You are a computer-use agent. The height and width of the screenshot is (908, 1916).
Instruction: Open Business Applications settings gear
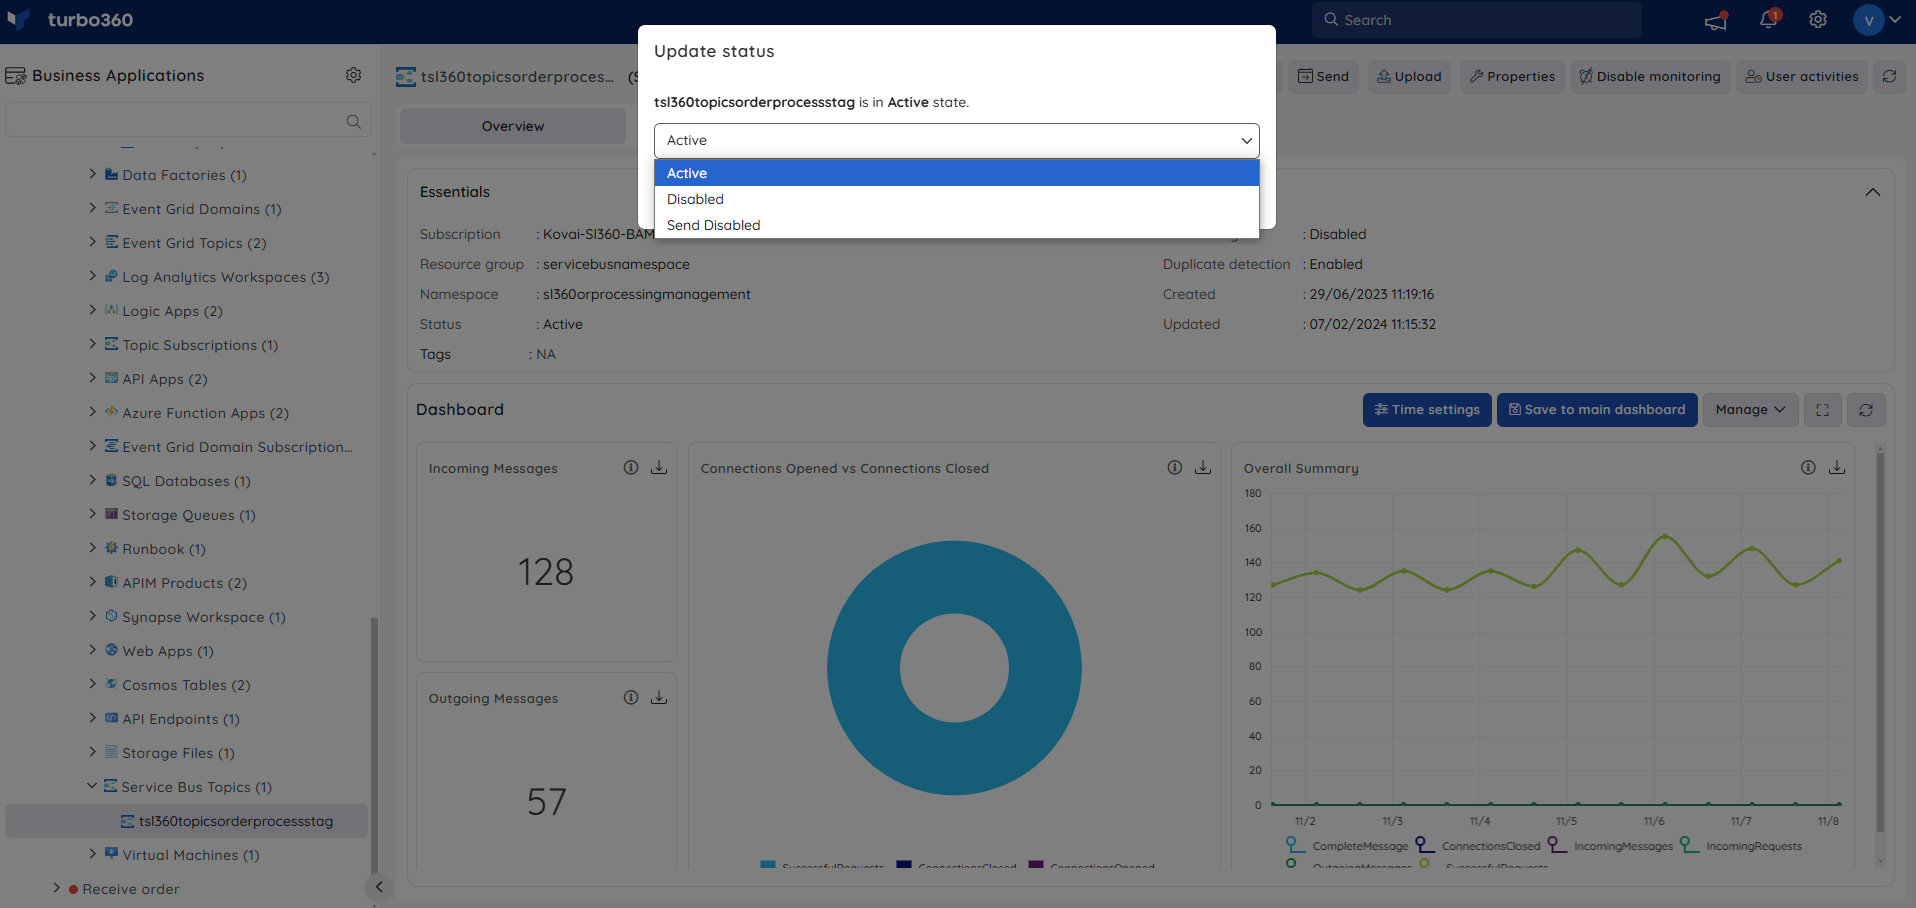(353, 75)
